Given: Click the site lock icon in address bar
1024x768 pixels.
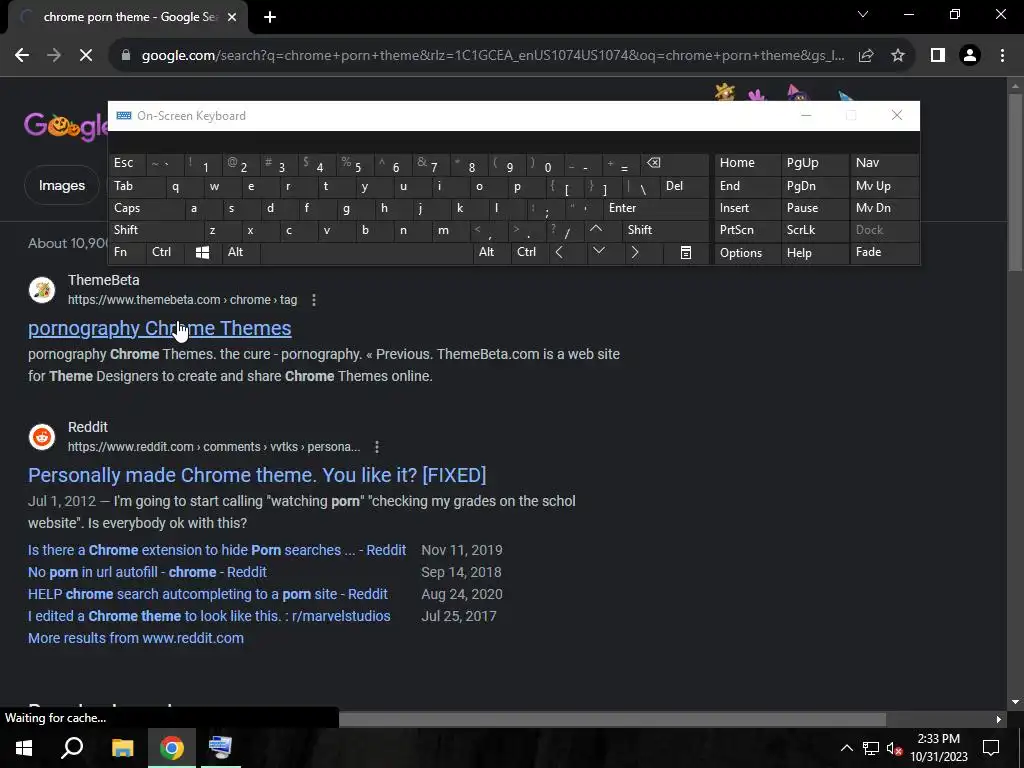Looking at the screenshot, I should click(126, 56).
